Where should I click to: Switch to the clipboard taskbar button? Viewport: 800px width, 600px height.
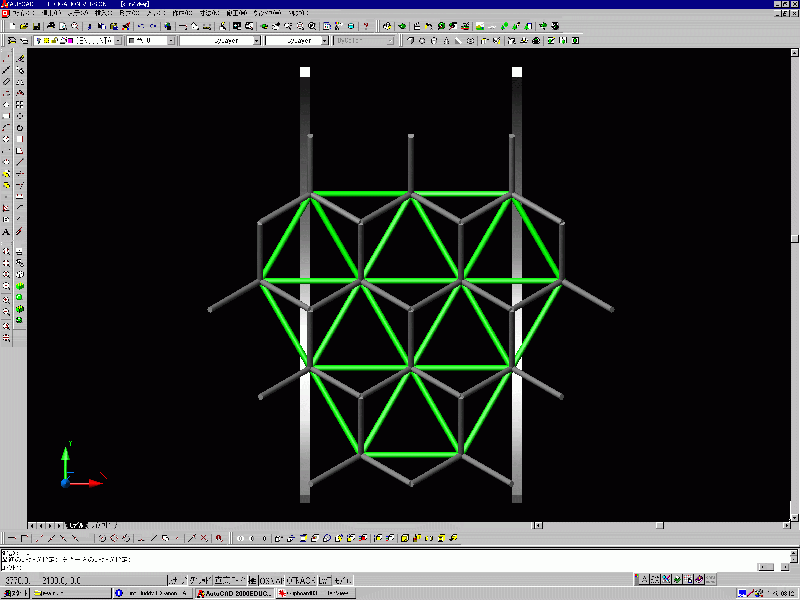pos(316,593)
